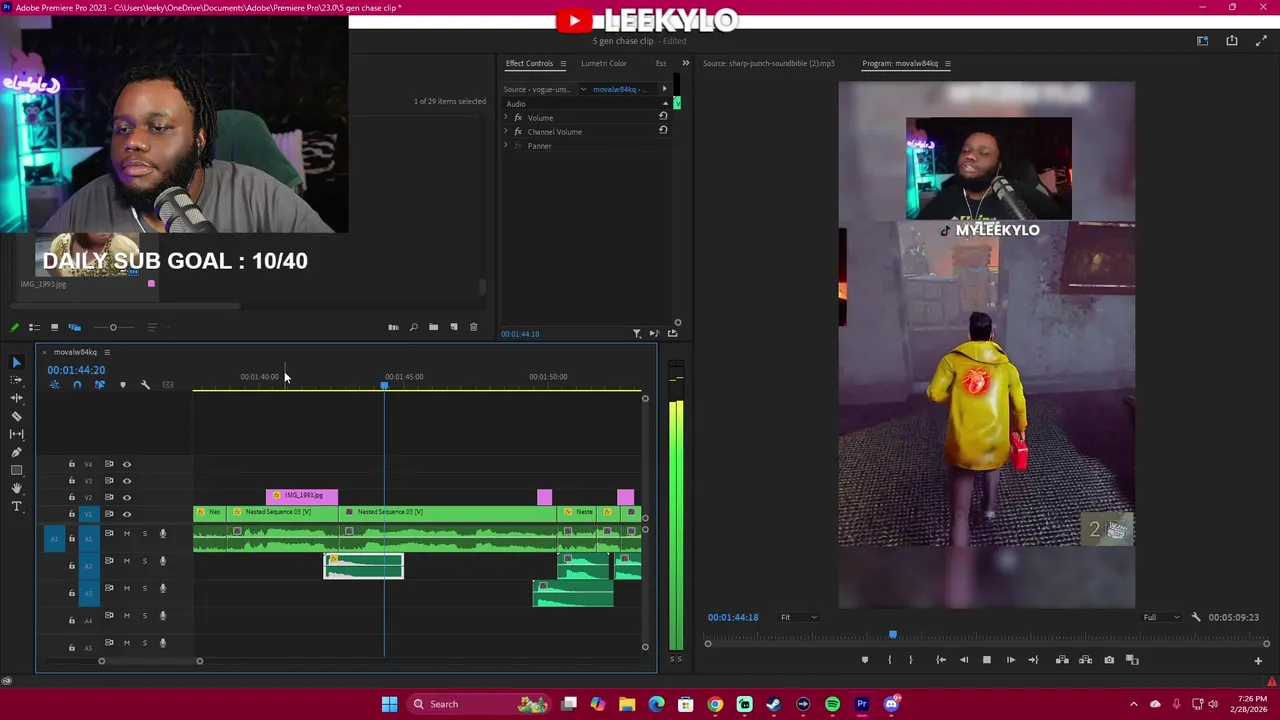Screen dimensions: 1280x720
Task: Click the Extract button in Program monitor
Action: [1086, 660]
